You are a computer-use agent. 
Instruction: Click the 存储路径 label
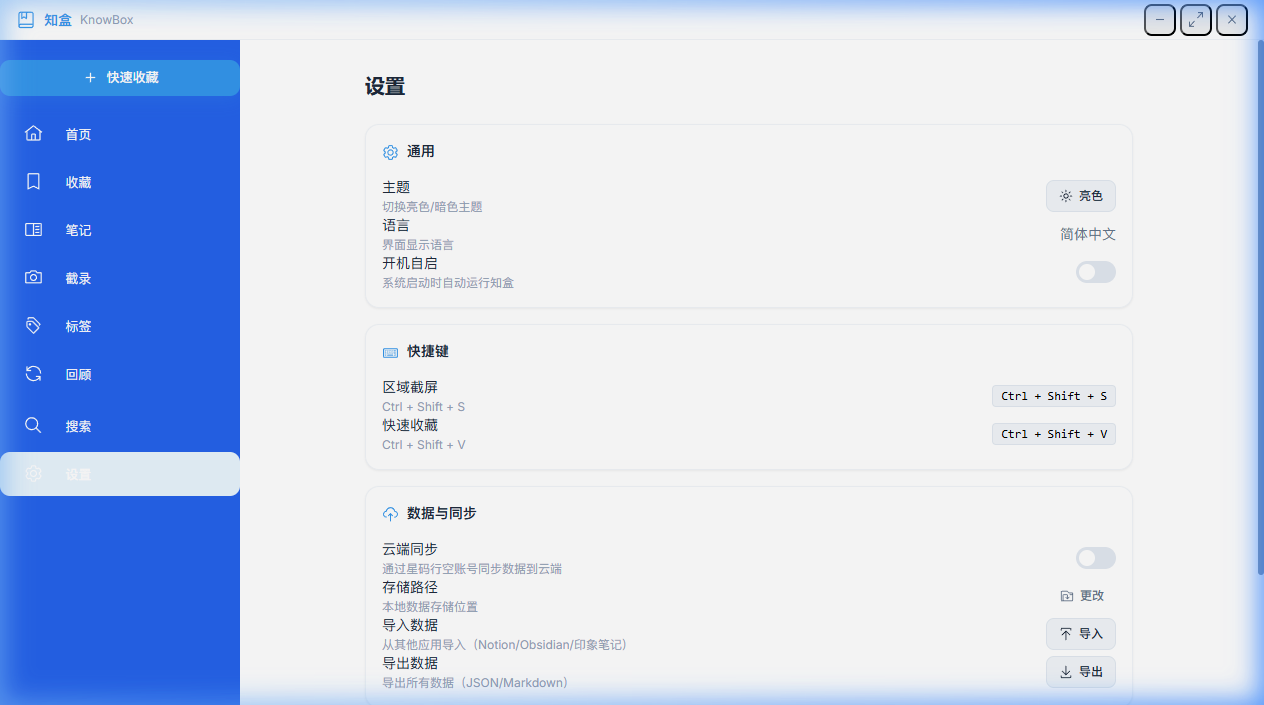point(410,587)
